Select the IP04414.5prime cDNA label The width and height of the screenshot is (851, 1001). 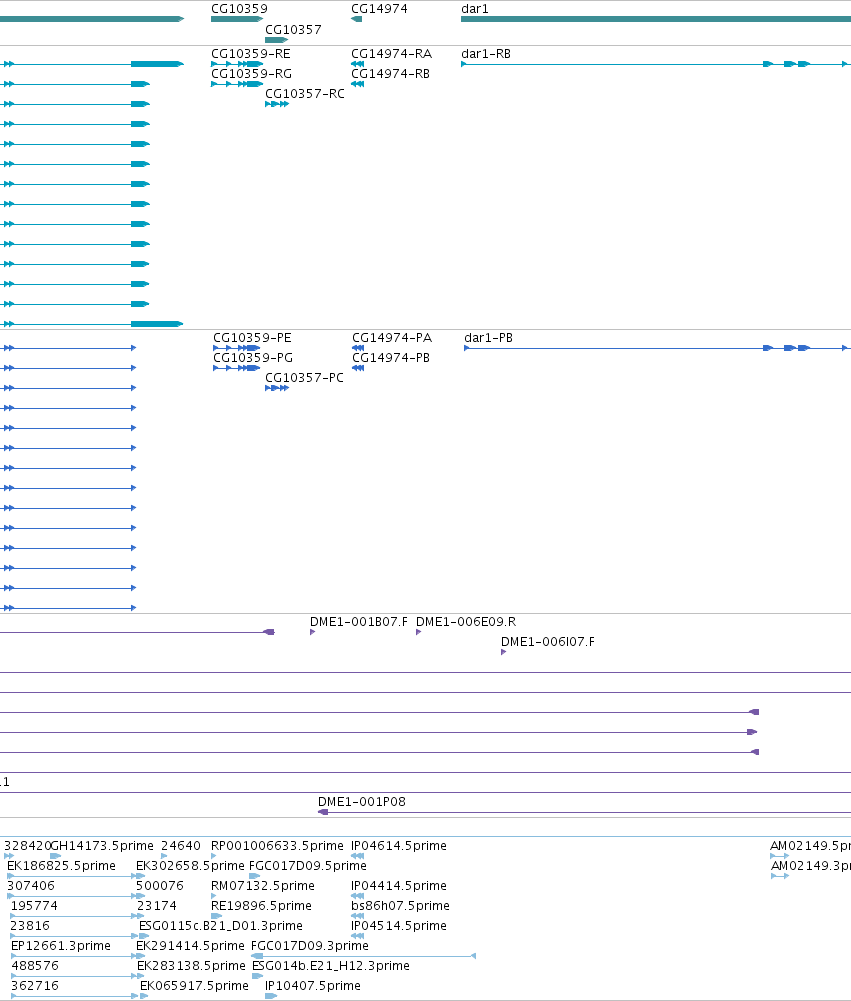(399, 886)
